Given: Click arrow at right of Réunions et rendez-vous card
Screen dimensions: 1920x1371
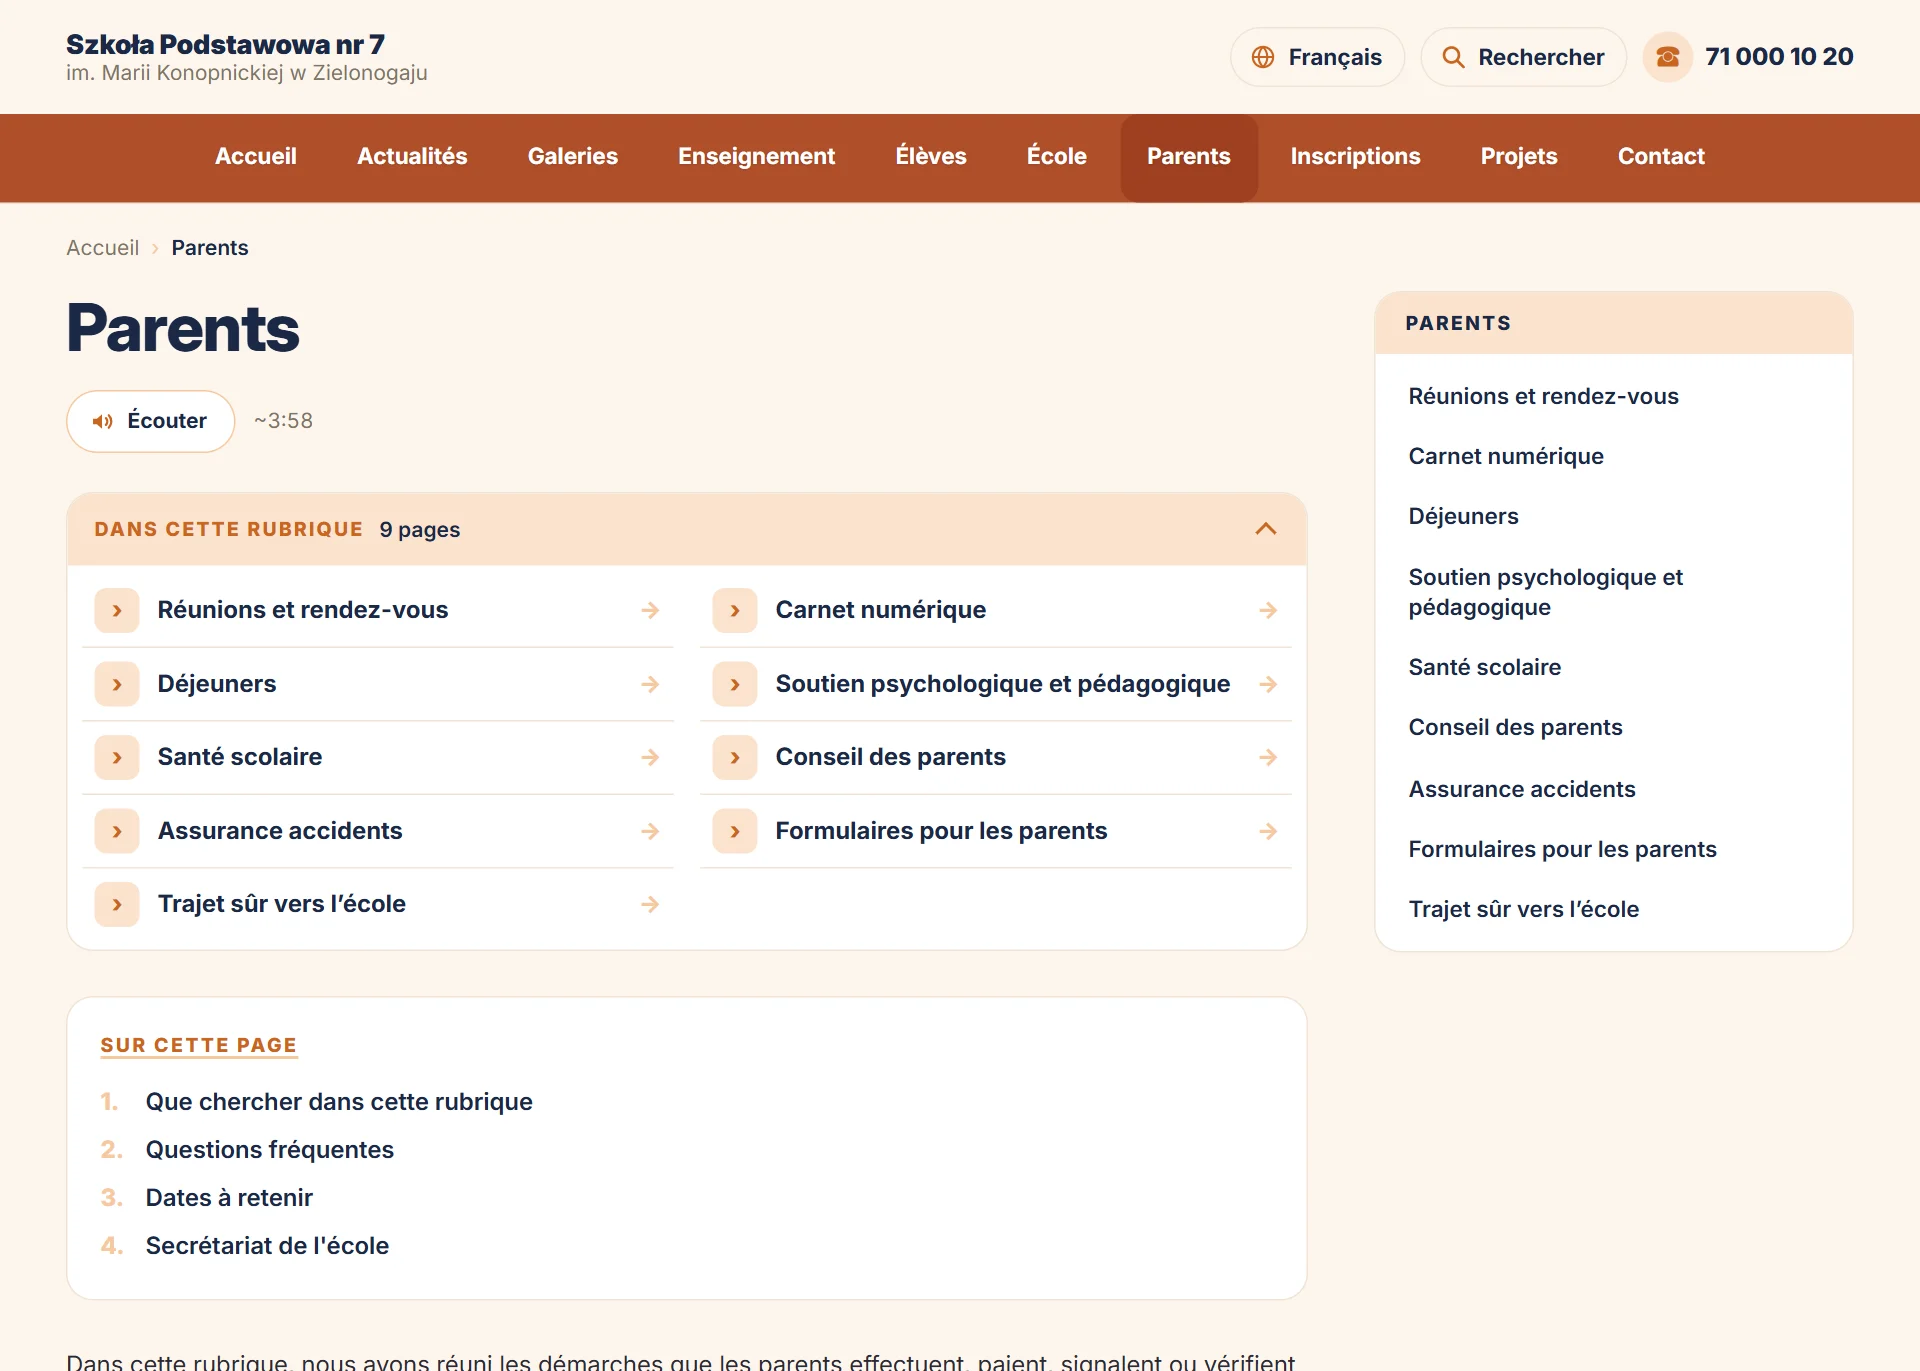Looking at the screenshot, I should pyautogui.click(x=650, y=610).
